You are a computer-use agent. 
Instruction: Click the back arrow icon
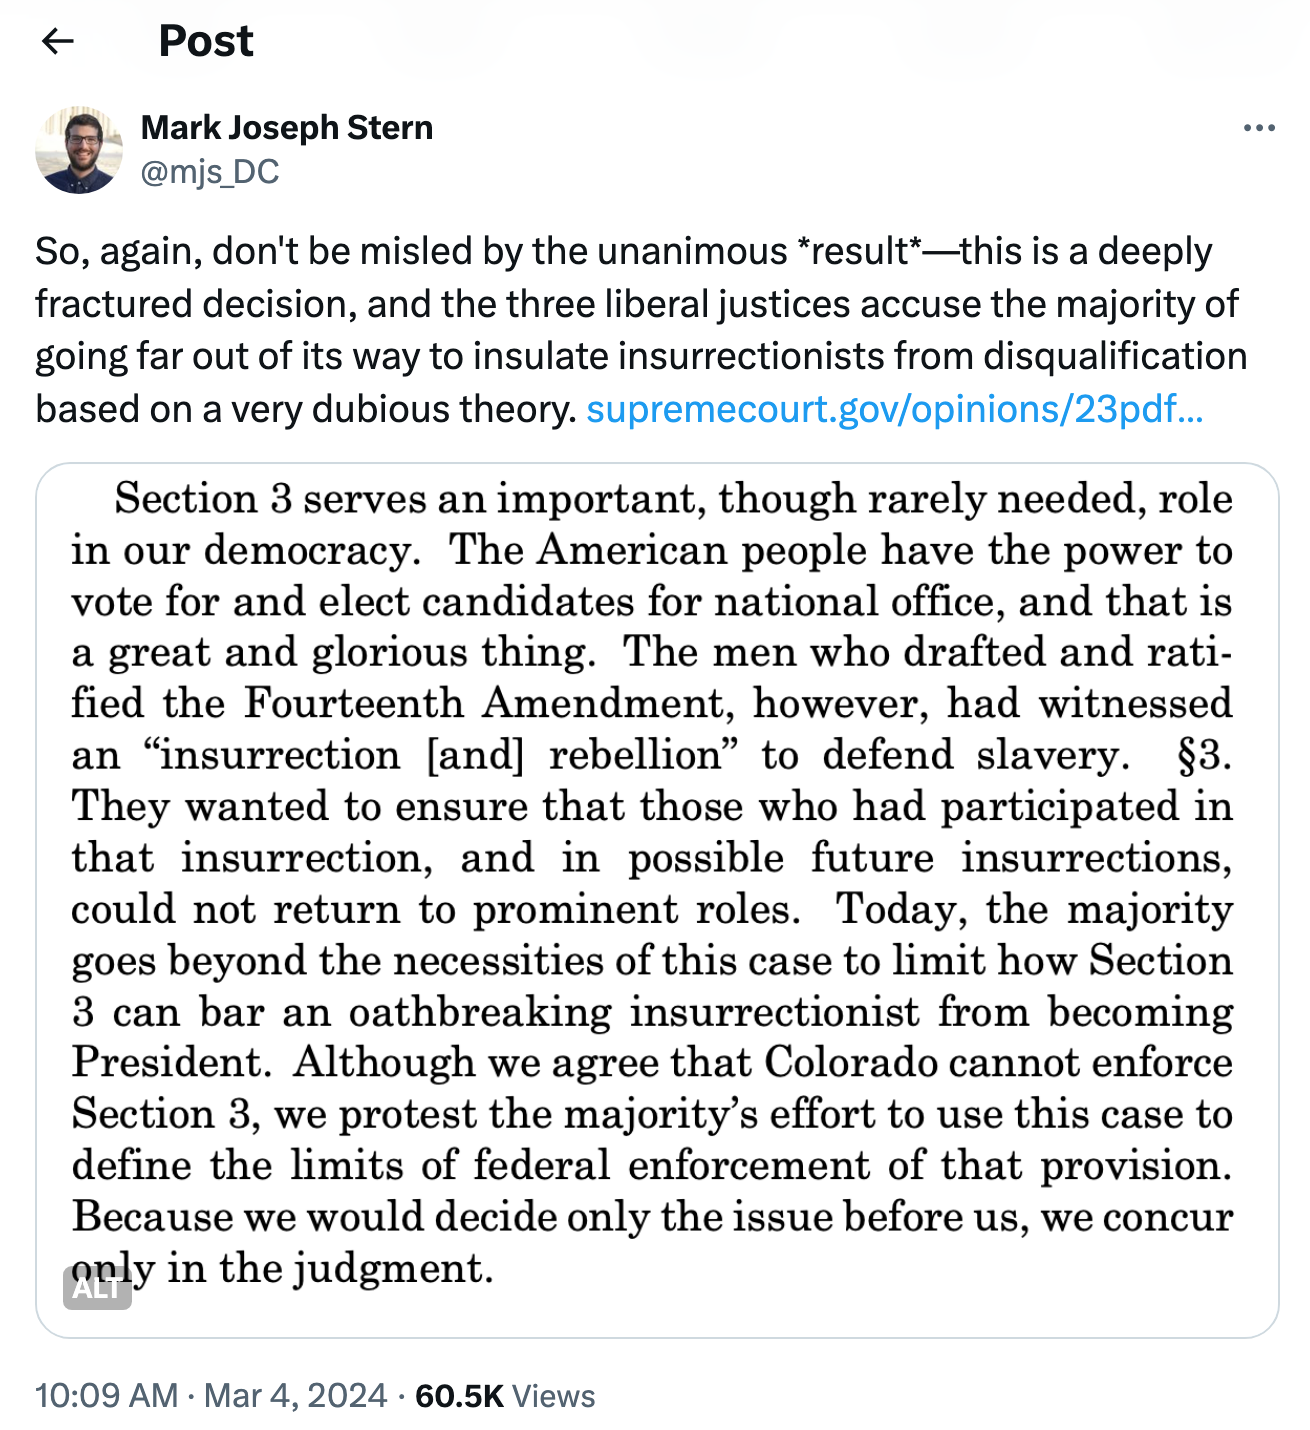coord(58,41)
